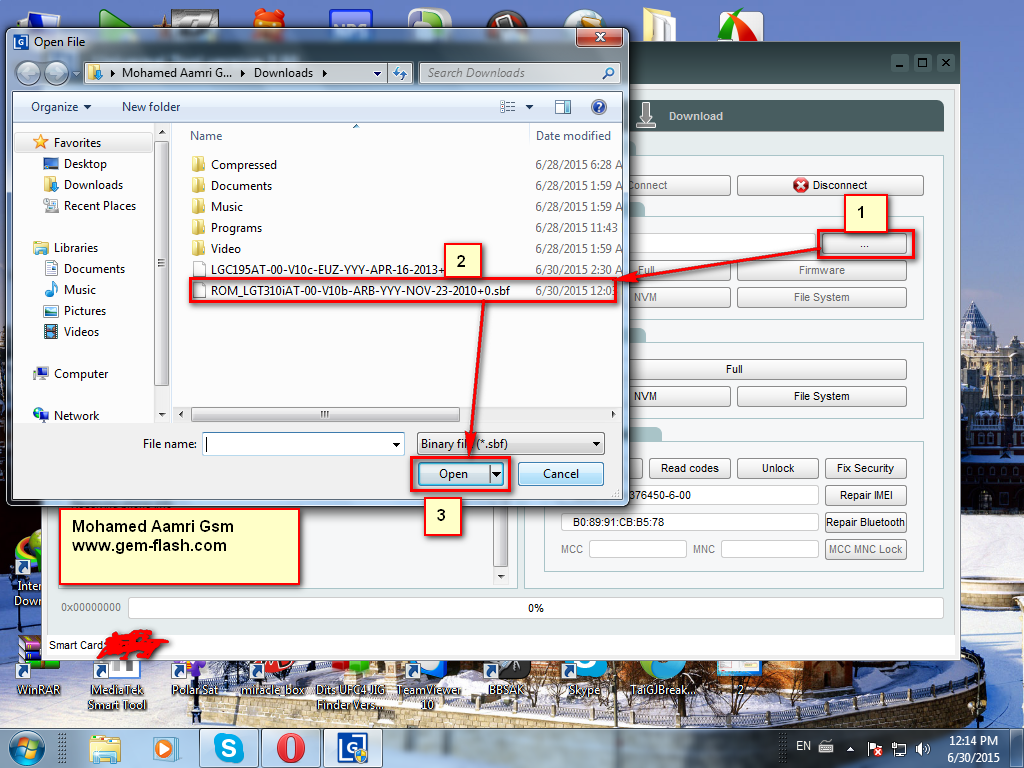The height and width of the screenshot is (768, 1024).
Task: Click the Unlock button
Action: pyautogui.click(x=778, y=468)
